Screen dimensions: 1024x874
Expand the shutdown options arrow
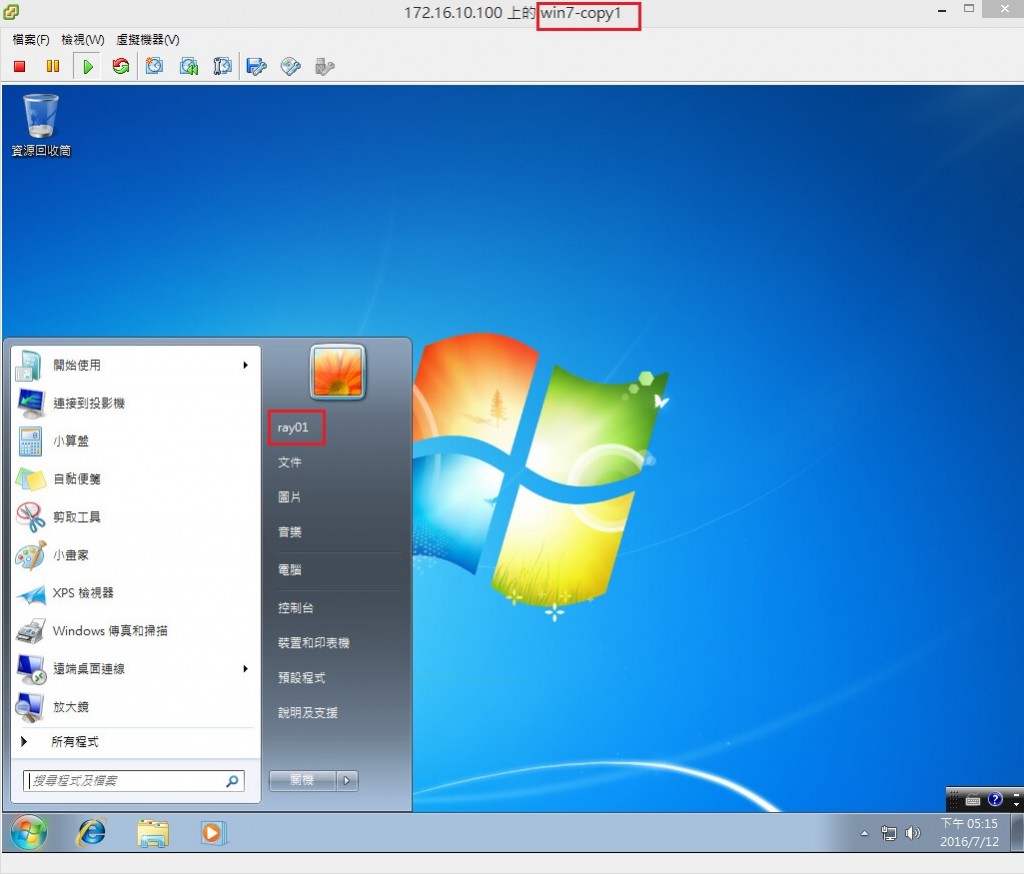[347, 780]
